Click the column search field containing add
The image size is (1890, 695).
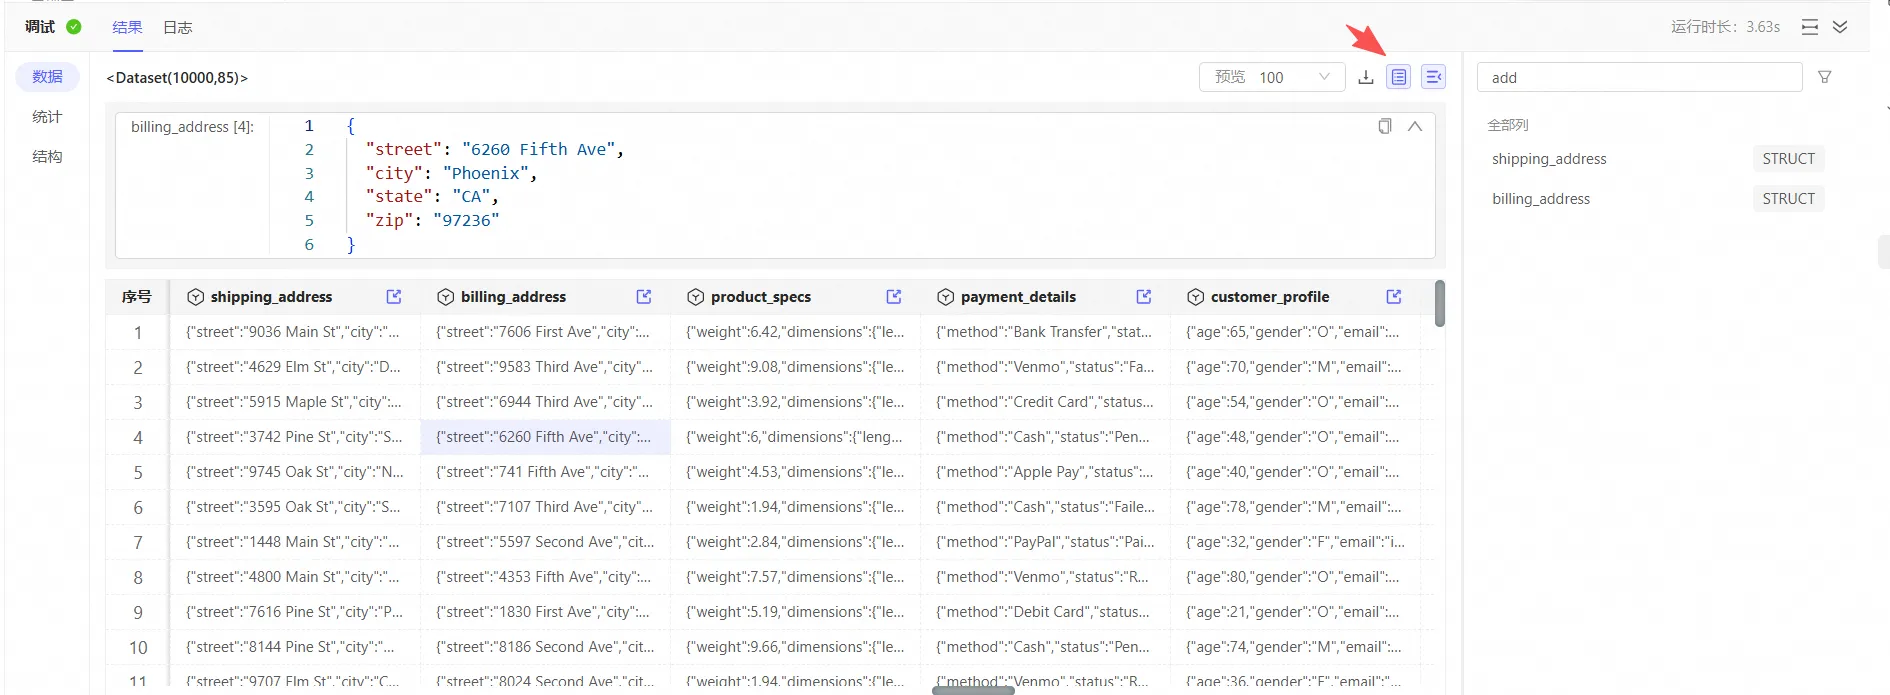click(x=1638, y=78)
